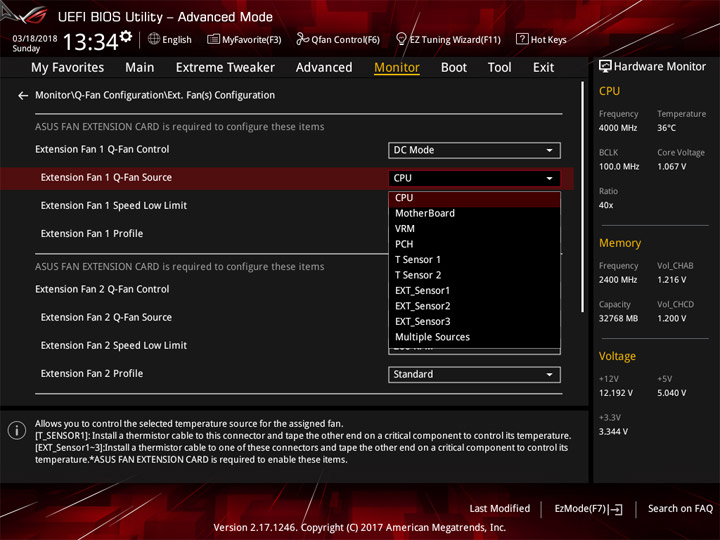Select VRM as fan source
Viewport: 720px width, 540px height.
pyautogui.click(x=474, y=229)
